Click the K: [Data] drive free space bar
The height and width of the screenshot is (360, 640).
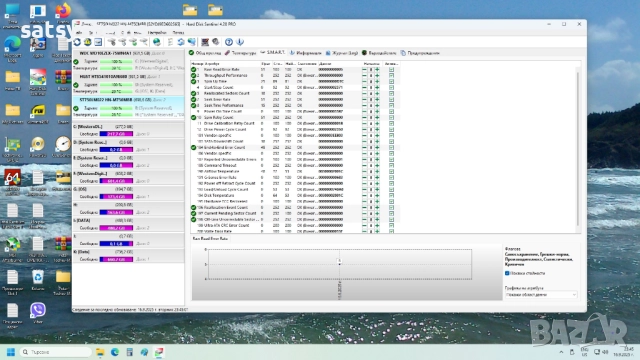[116, 260]
